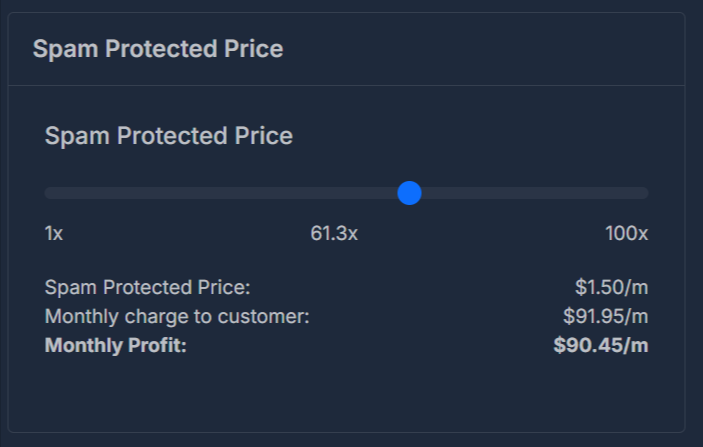Click the slider track's far right end
703x447 pixels.
click(x=645, y=193)
